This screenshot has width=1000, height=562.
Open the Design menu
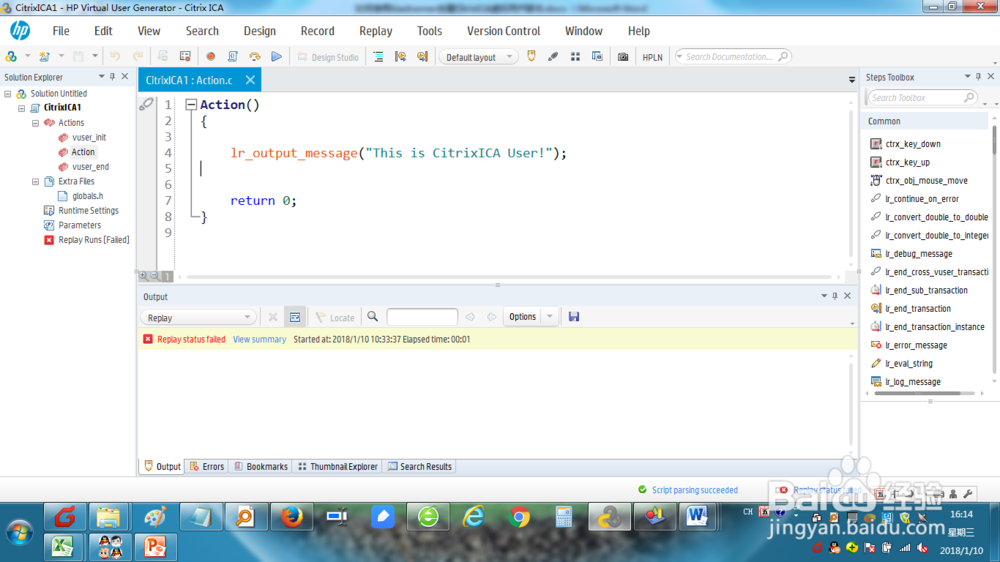click(x=260, y=31)
